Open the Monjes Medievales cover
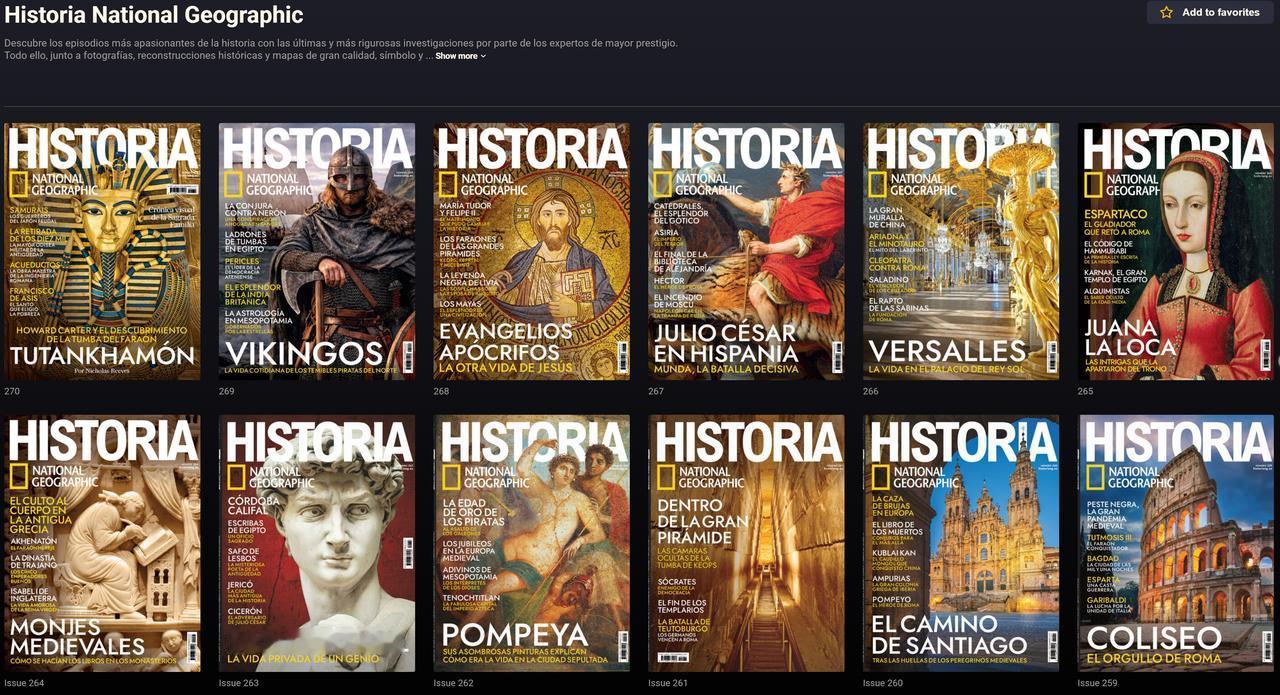Image resolution: width=1280 pixels, height=695 pixels. coord(102,543)
